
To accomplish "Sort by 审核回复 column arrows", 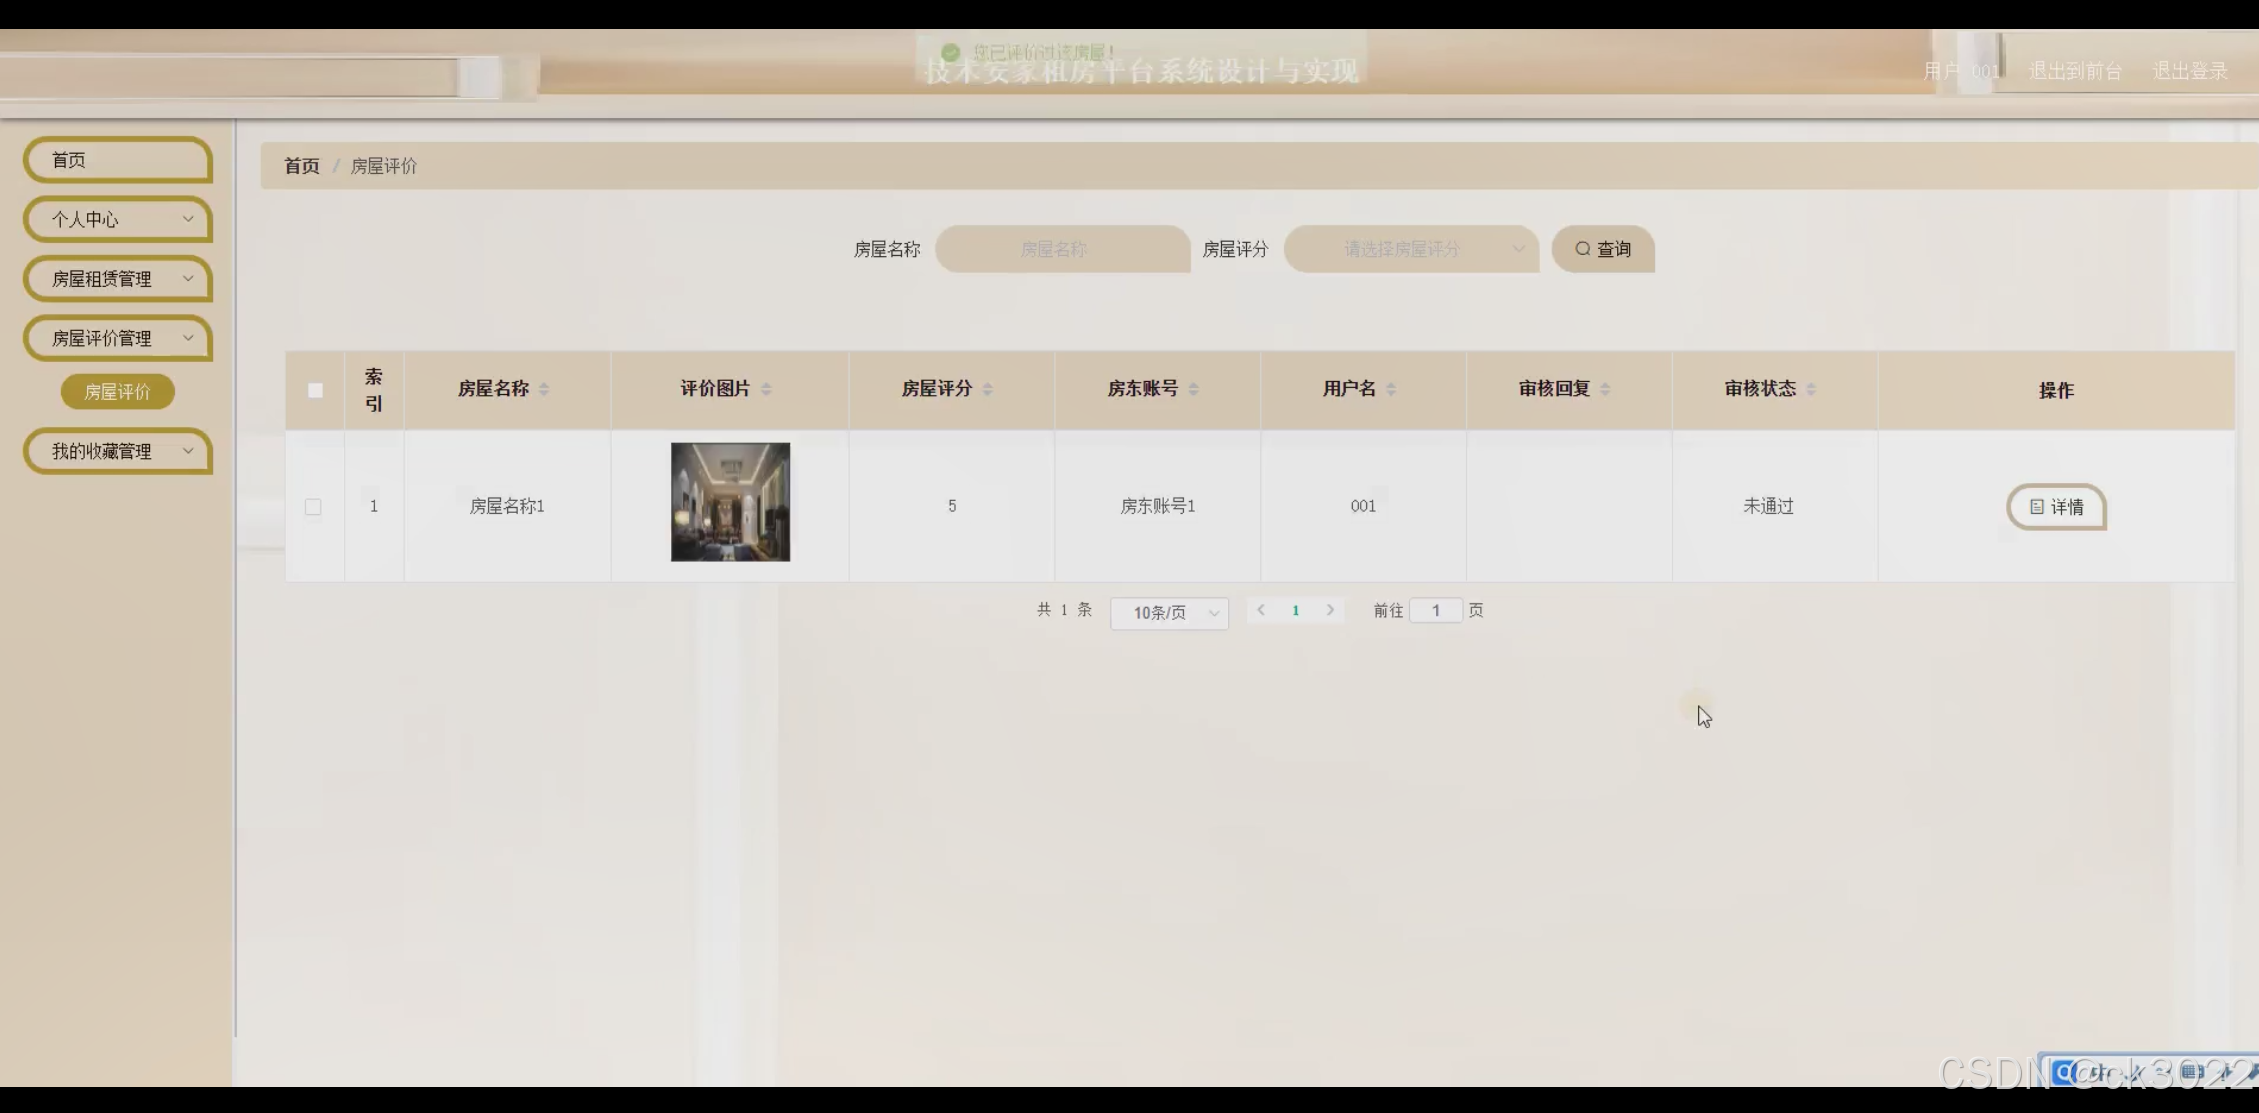I will [x=1605, y=389].
